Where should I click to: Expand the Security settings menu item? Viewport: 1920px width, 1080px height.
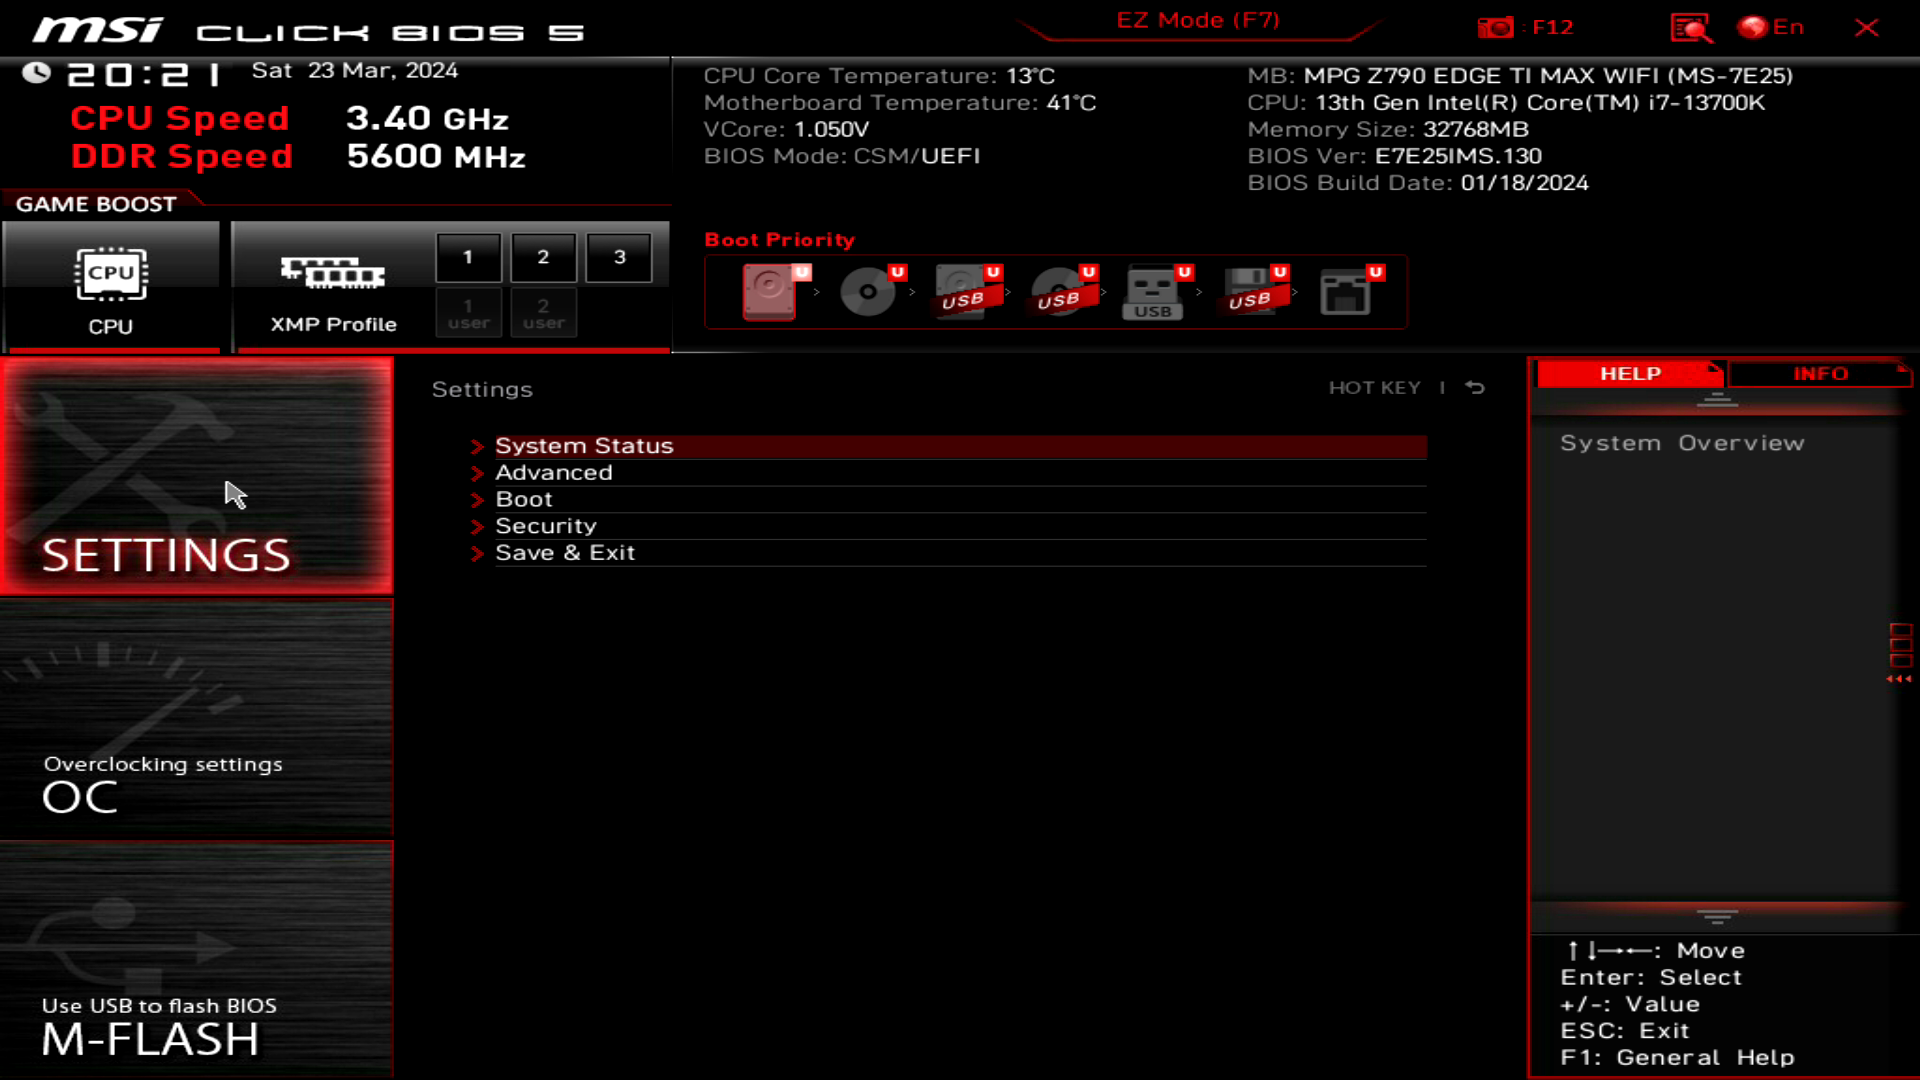546,525
